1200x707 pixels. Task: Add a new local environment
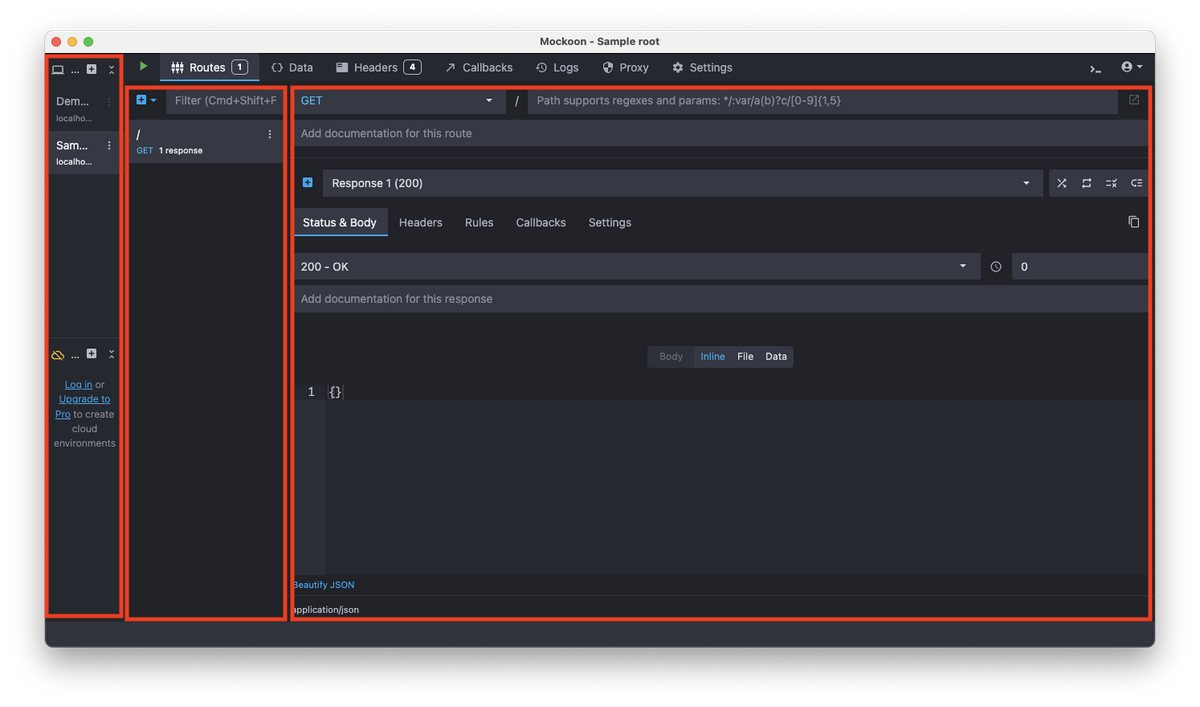click(91, 70)
